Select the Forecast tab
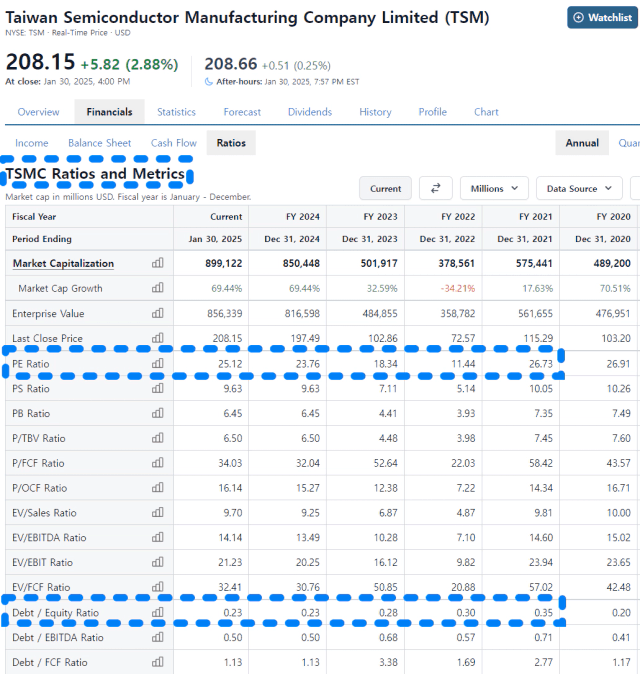The width and height of the screenshot is (640, 674). 242,112
